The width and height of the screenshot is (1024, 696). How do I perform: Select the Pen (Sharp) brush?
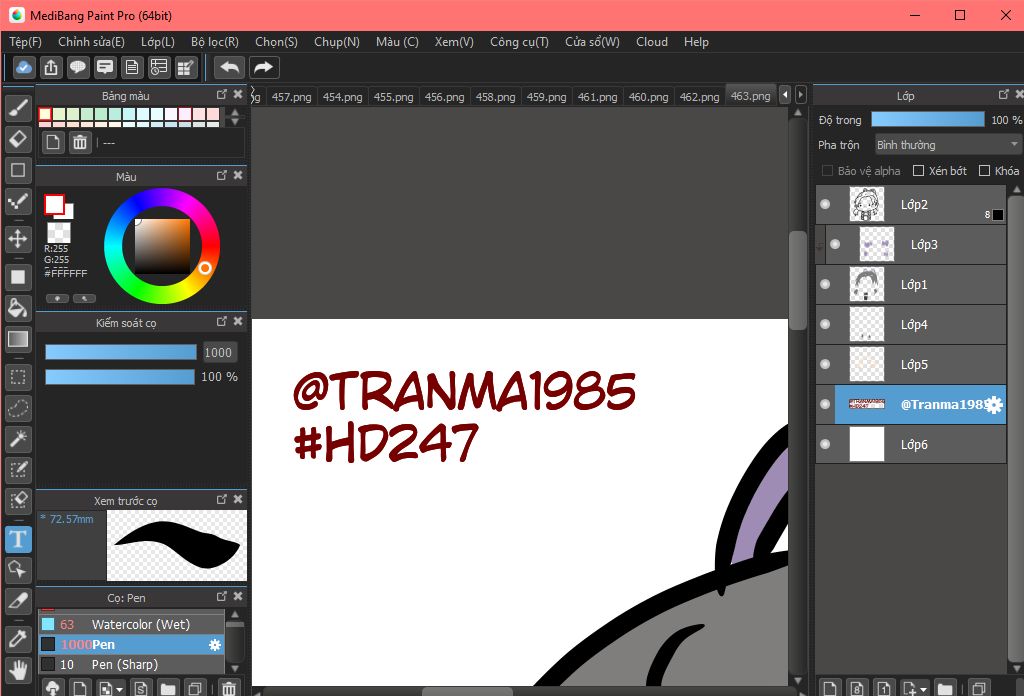[x=131, y=665]
